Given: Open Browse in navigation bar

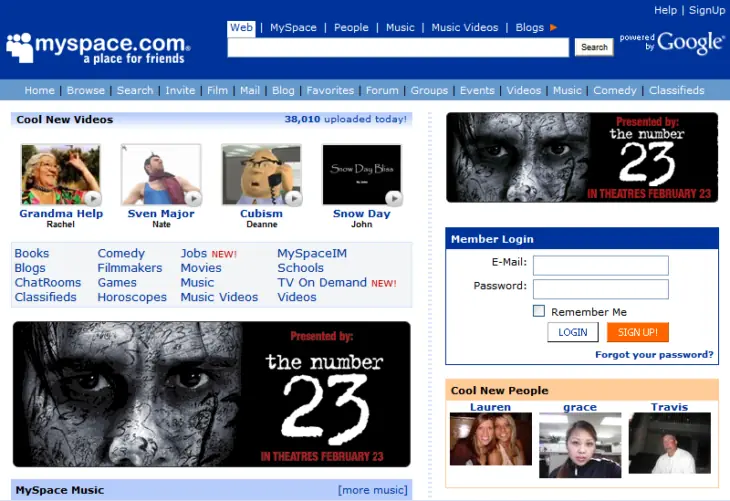Looking at the screenshot, I should (86, 90).
